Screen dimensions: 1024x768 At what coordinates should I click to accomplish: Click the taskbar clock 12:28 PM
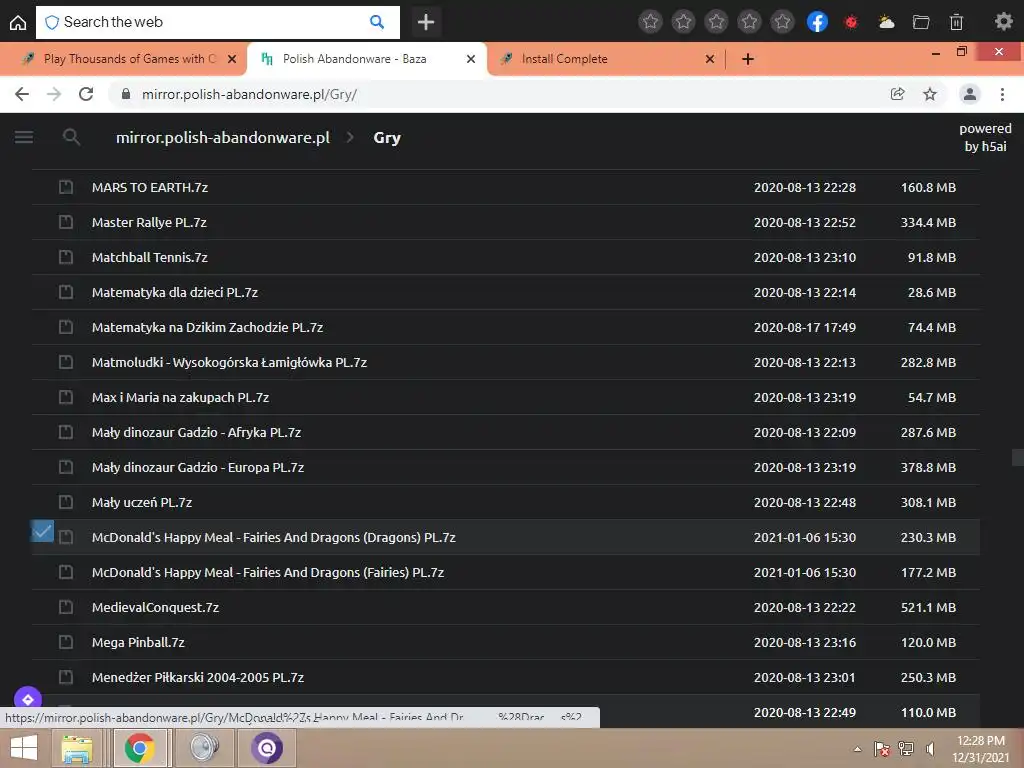tap(980, 749)
